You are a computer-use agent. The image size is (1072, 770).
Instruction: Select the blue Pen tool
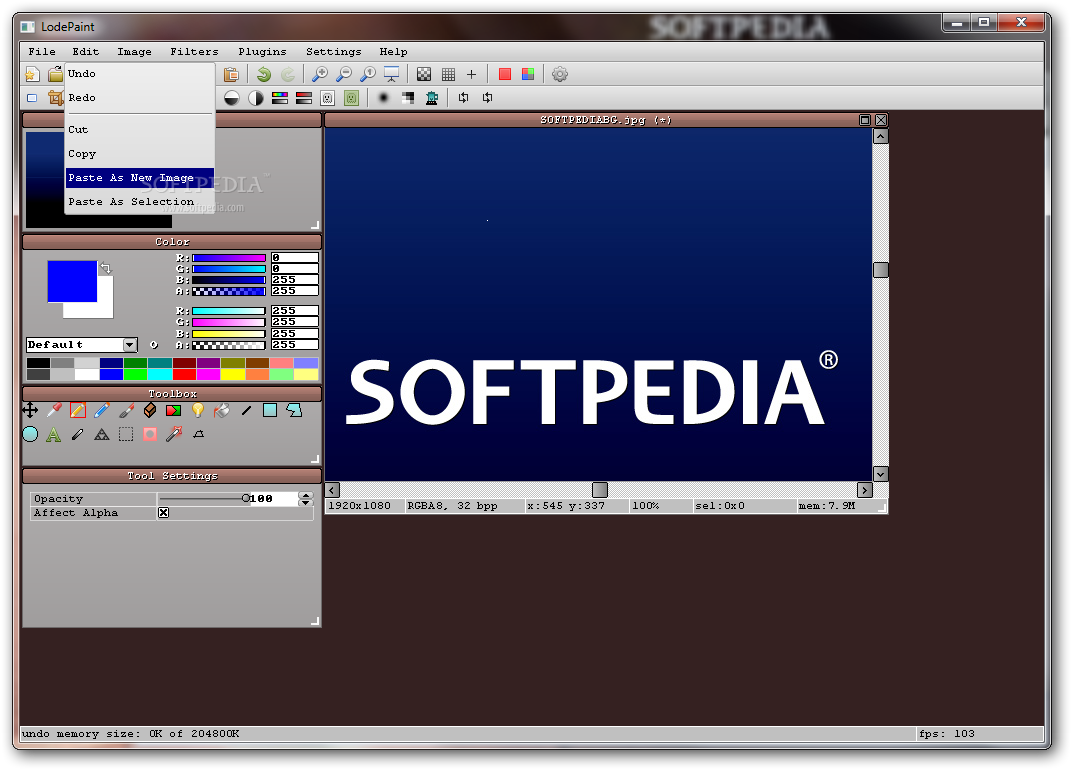(x=102, y=410)
